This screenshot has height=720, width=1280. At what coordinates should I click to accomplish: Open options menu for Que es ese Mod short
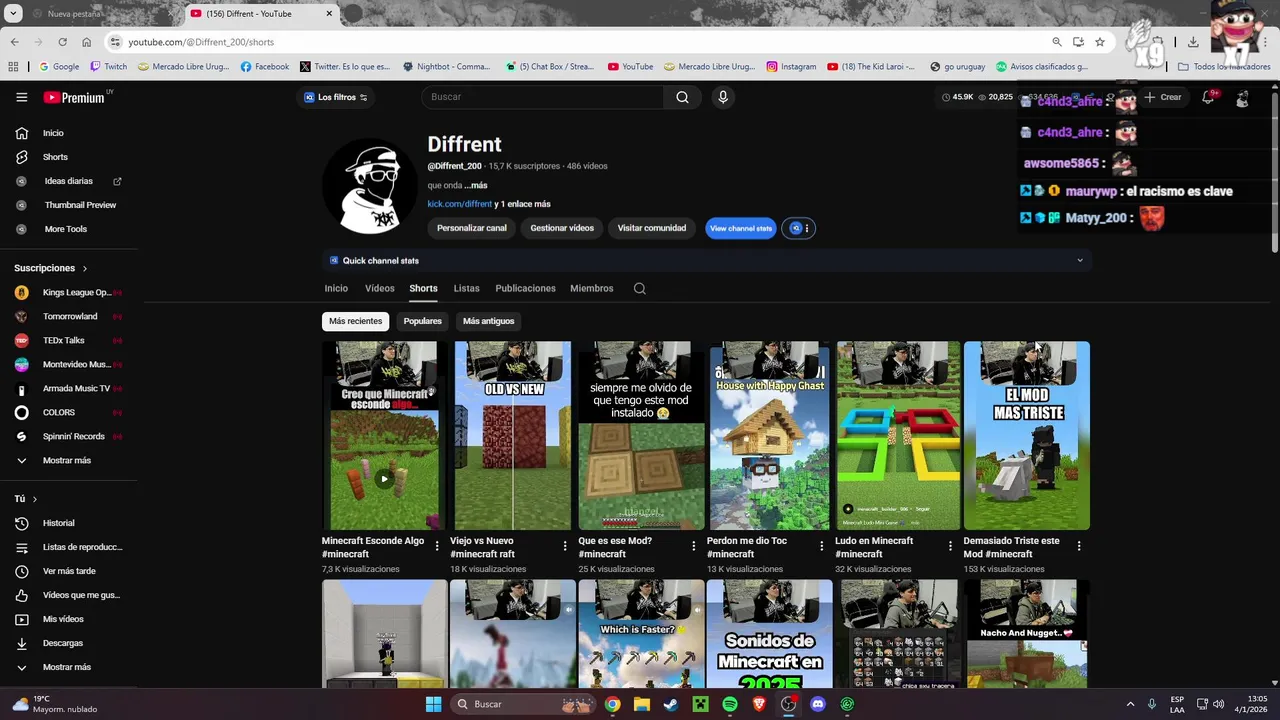click(x=694, y=546)
